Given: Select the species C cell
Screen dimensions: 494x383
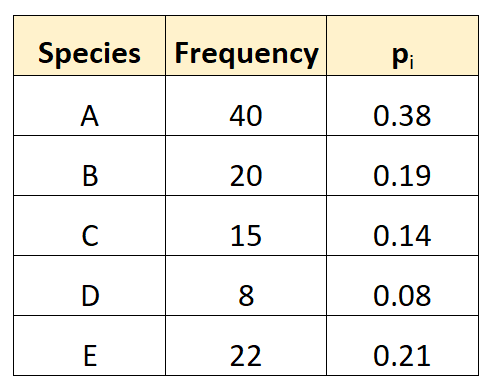Looking at the screenshot, I should click(x=89, y=226).
